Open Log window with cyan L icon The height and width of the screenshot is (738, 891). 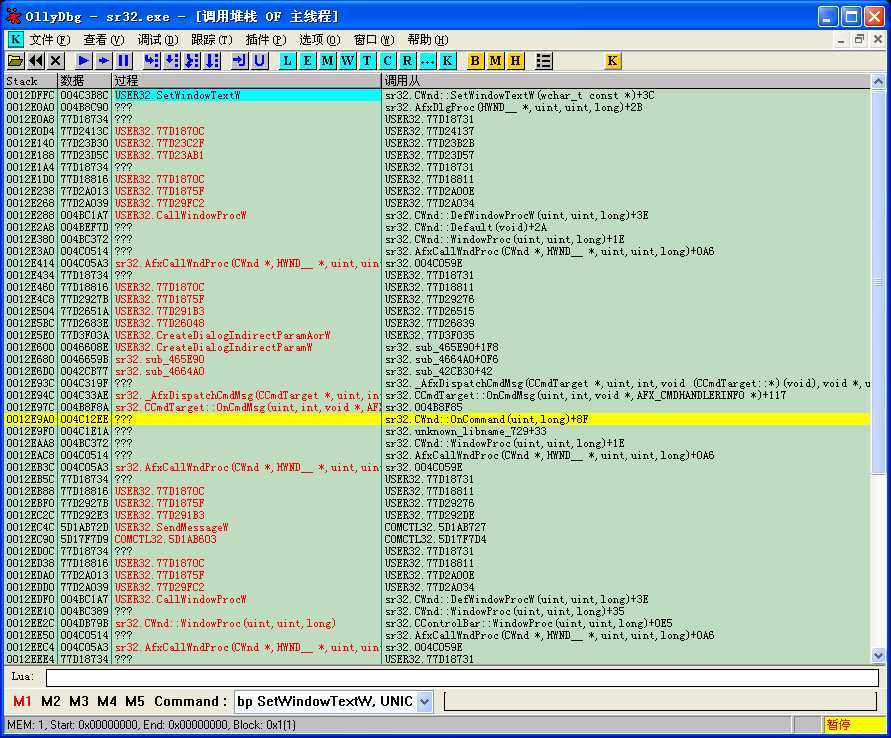[x=288, y=60]
